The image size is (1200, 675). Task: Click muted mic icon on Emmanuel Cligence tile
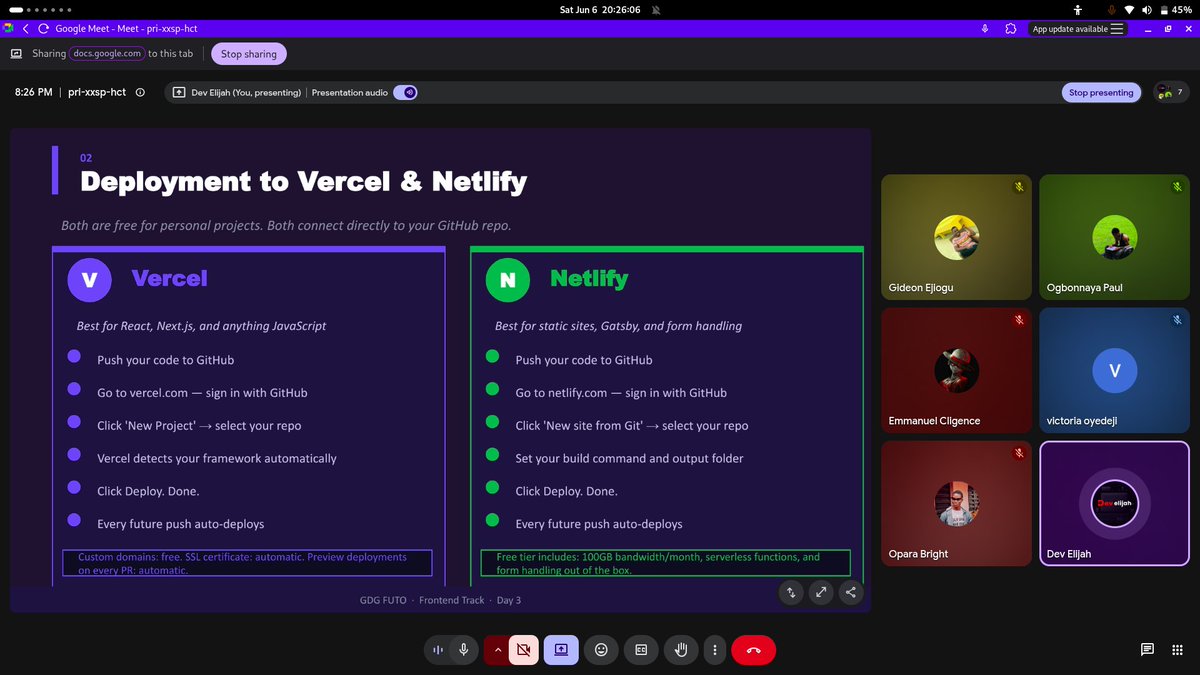[1019, 320]
